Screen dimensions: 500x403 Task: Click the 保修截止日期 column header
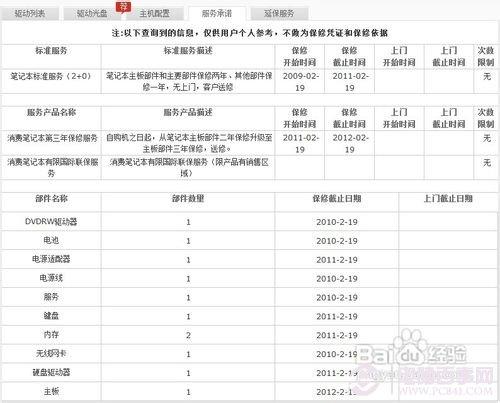[337, 198]
